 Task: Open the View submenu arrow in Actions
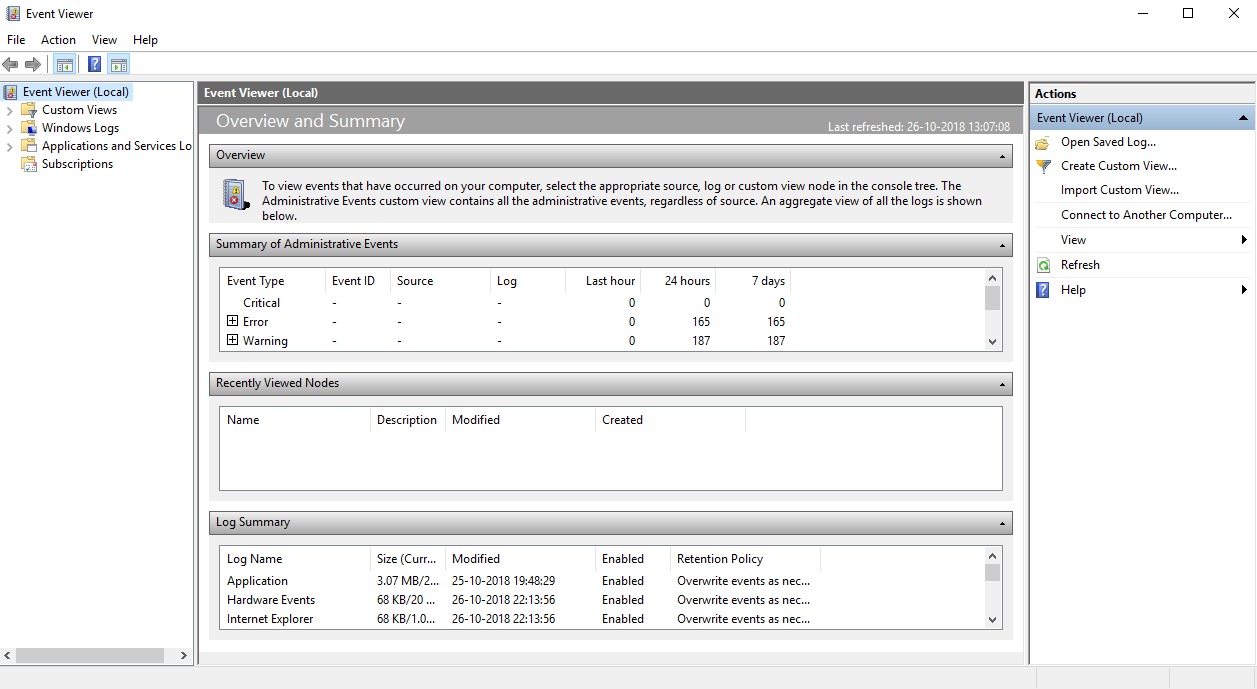(1244, 240)
